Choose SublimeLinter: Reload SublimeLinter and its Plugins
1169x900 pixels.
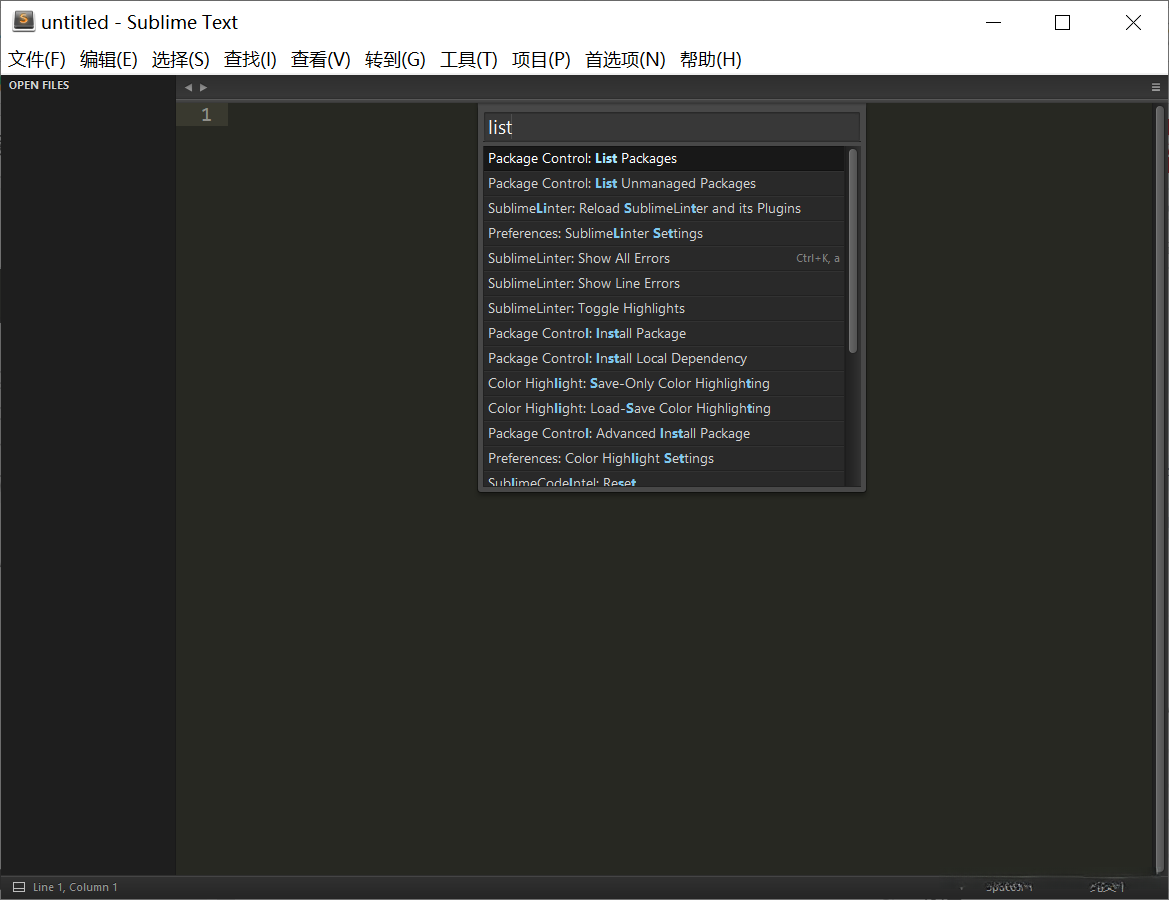click(664, 208)
